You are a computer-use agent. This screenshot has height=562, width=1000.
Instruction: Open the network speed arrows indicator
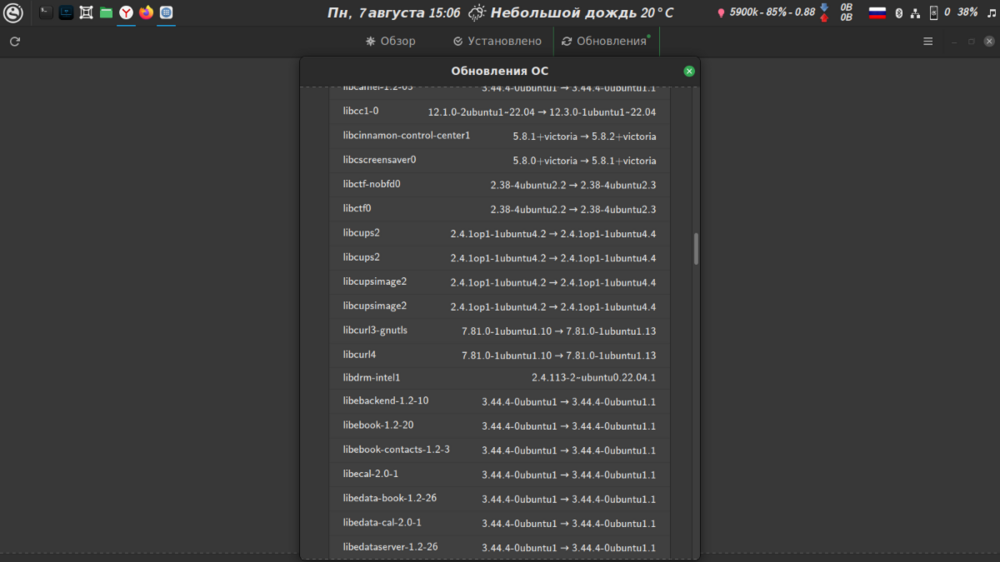click(x=824, y=12)
